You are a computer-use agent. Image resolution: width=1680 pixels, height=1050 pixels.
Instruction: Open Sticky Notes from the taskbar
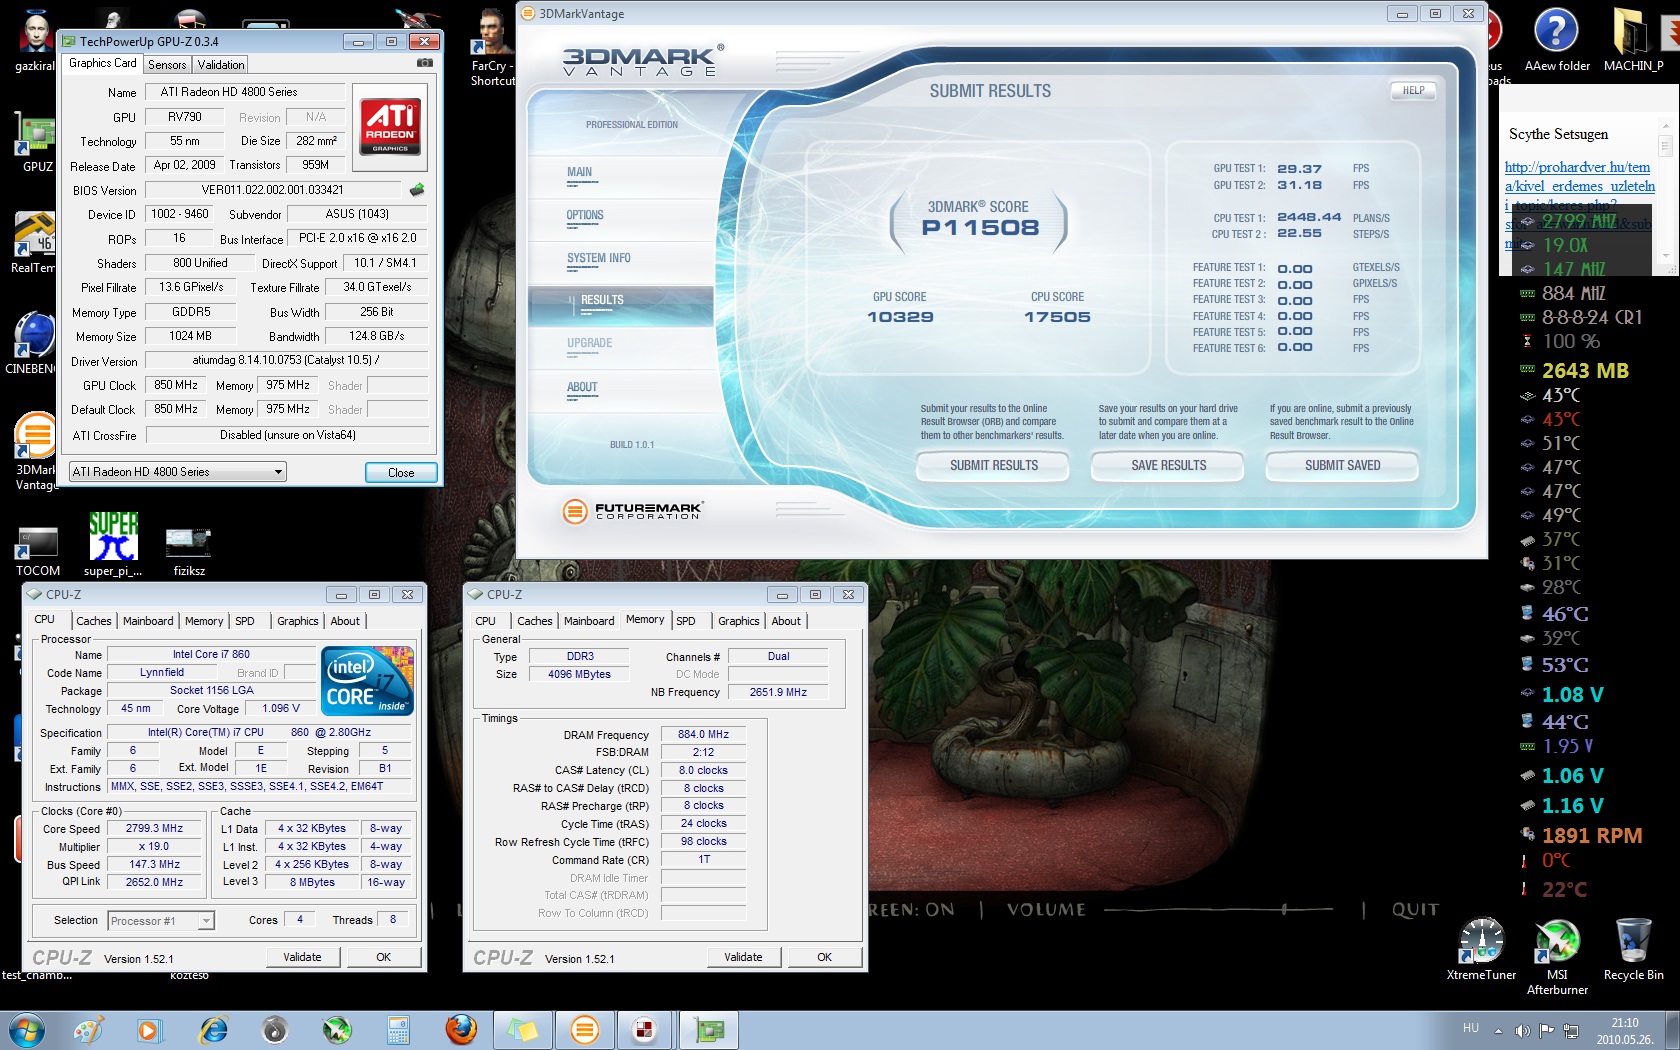pos(522,1030)
